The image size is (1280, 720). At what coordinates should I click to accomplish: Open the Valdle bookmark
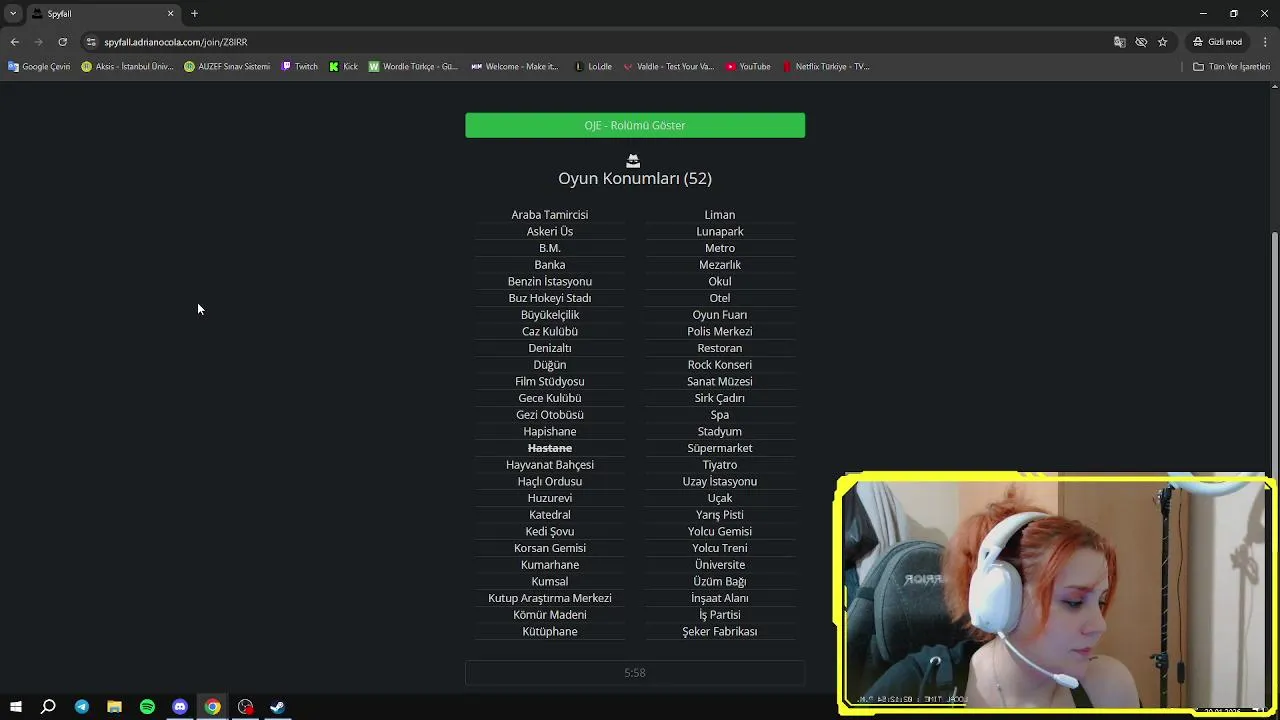pyautogui.click(x=668, y=67)
